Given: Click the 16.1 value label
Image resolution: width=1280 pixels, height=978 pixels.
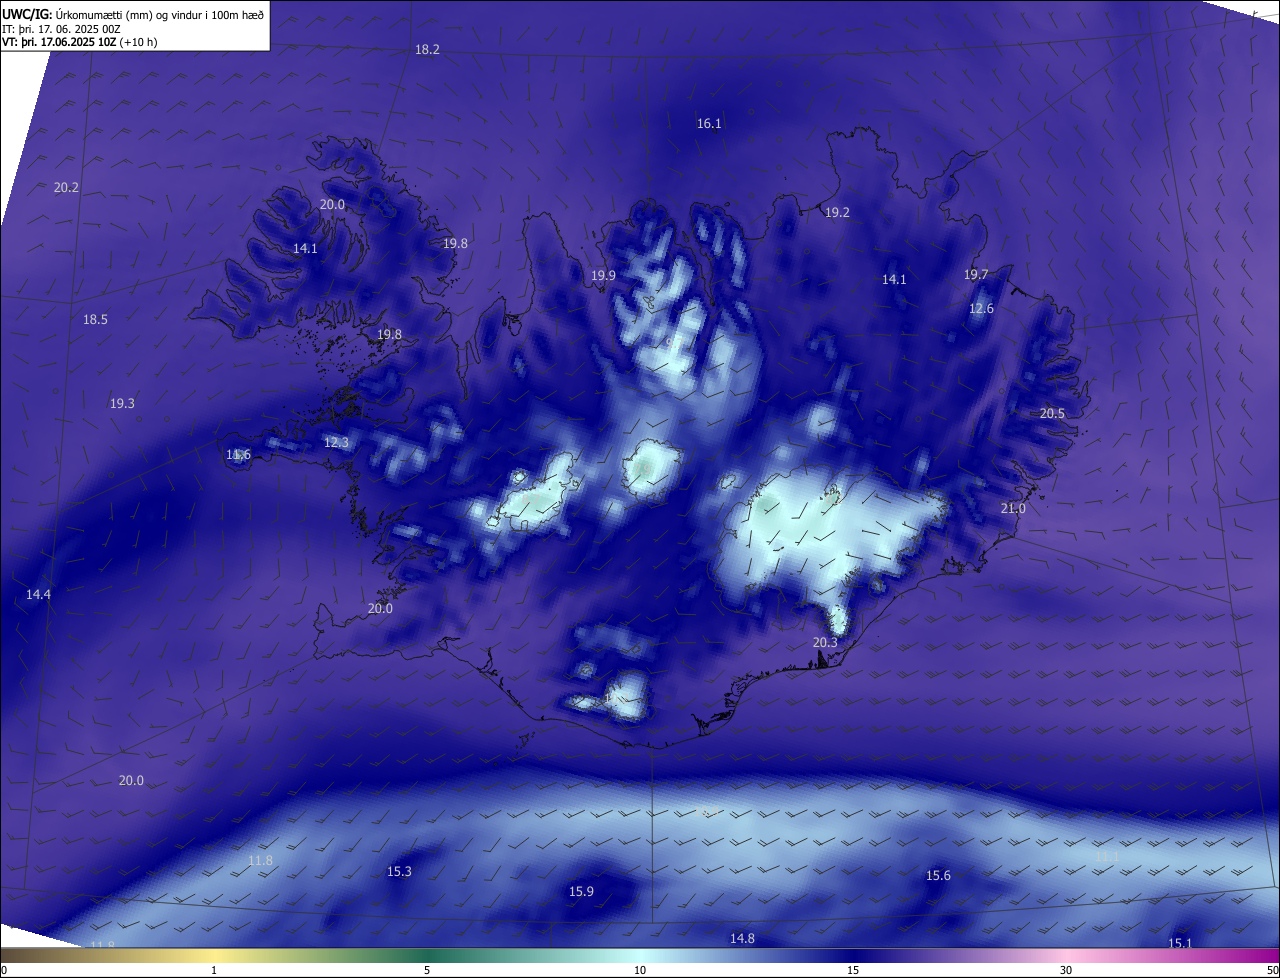Looking at the screenshot, I should coord(709,123).
